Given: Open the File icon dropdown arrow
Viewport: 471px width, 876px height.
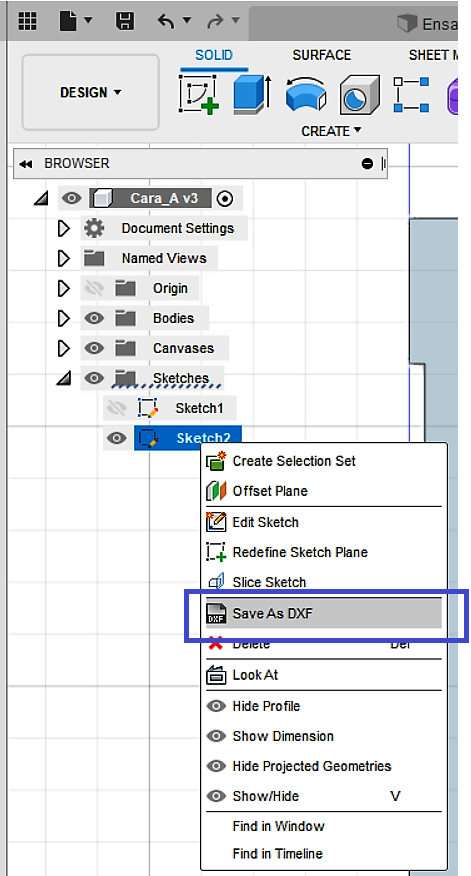Looking at the screenshot, I should point(88,21).
